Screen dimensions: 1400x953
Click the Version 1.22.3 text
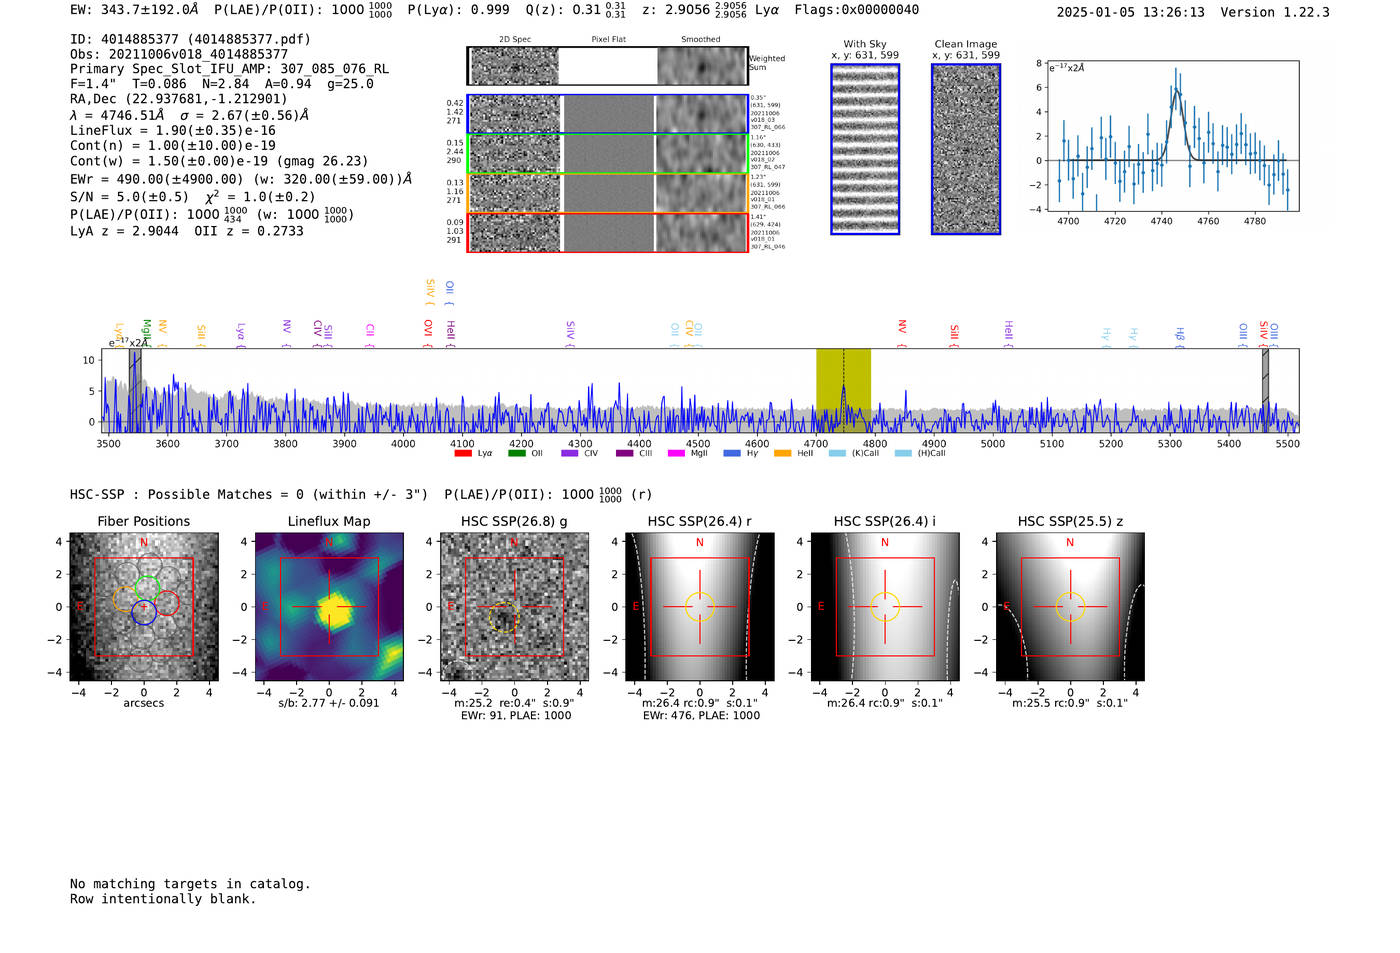coord(1276,12)
